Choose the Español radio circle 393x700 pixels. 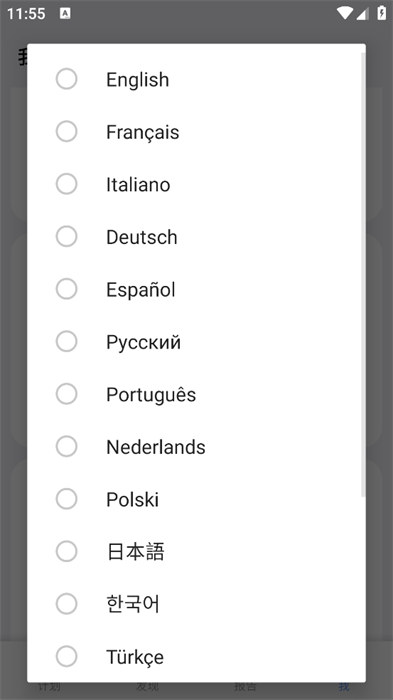click(x=67, y=289)
